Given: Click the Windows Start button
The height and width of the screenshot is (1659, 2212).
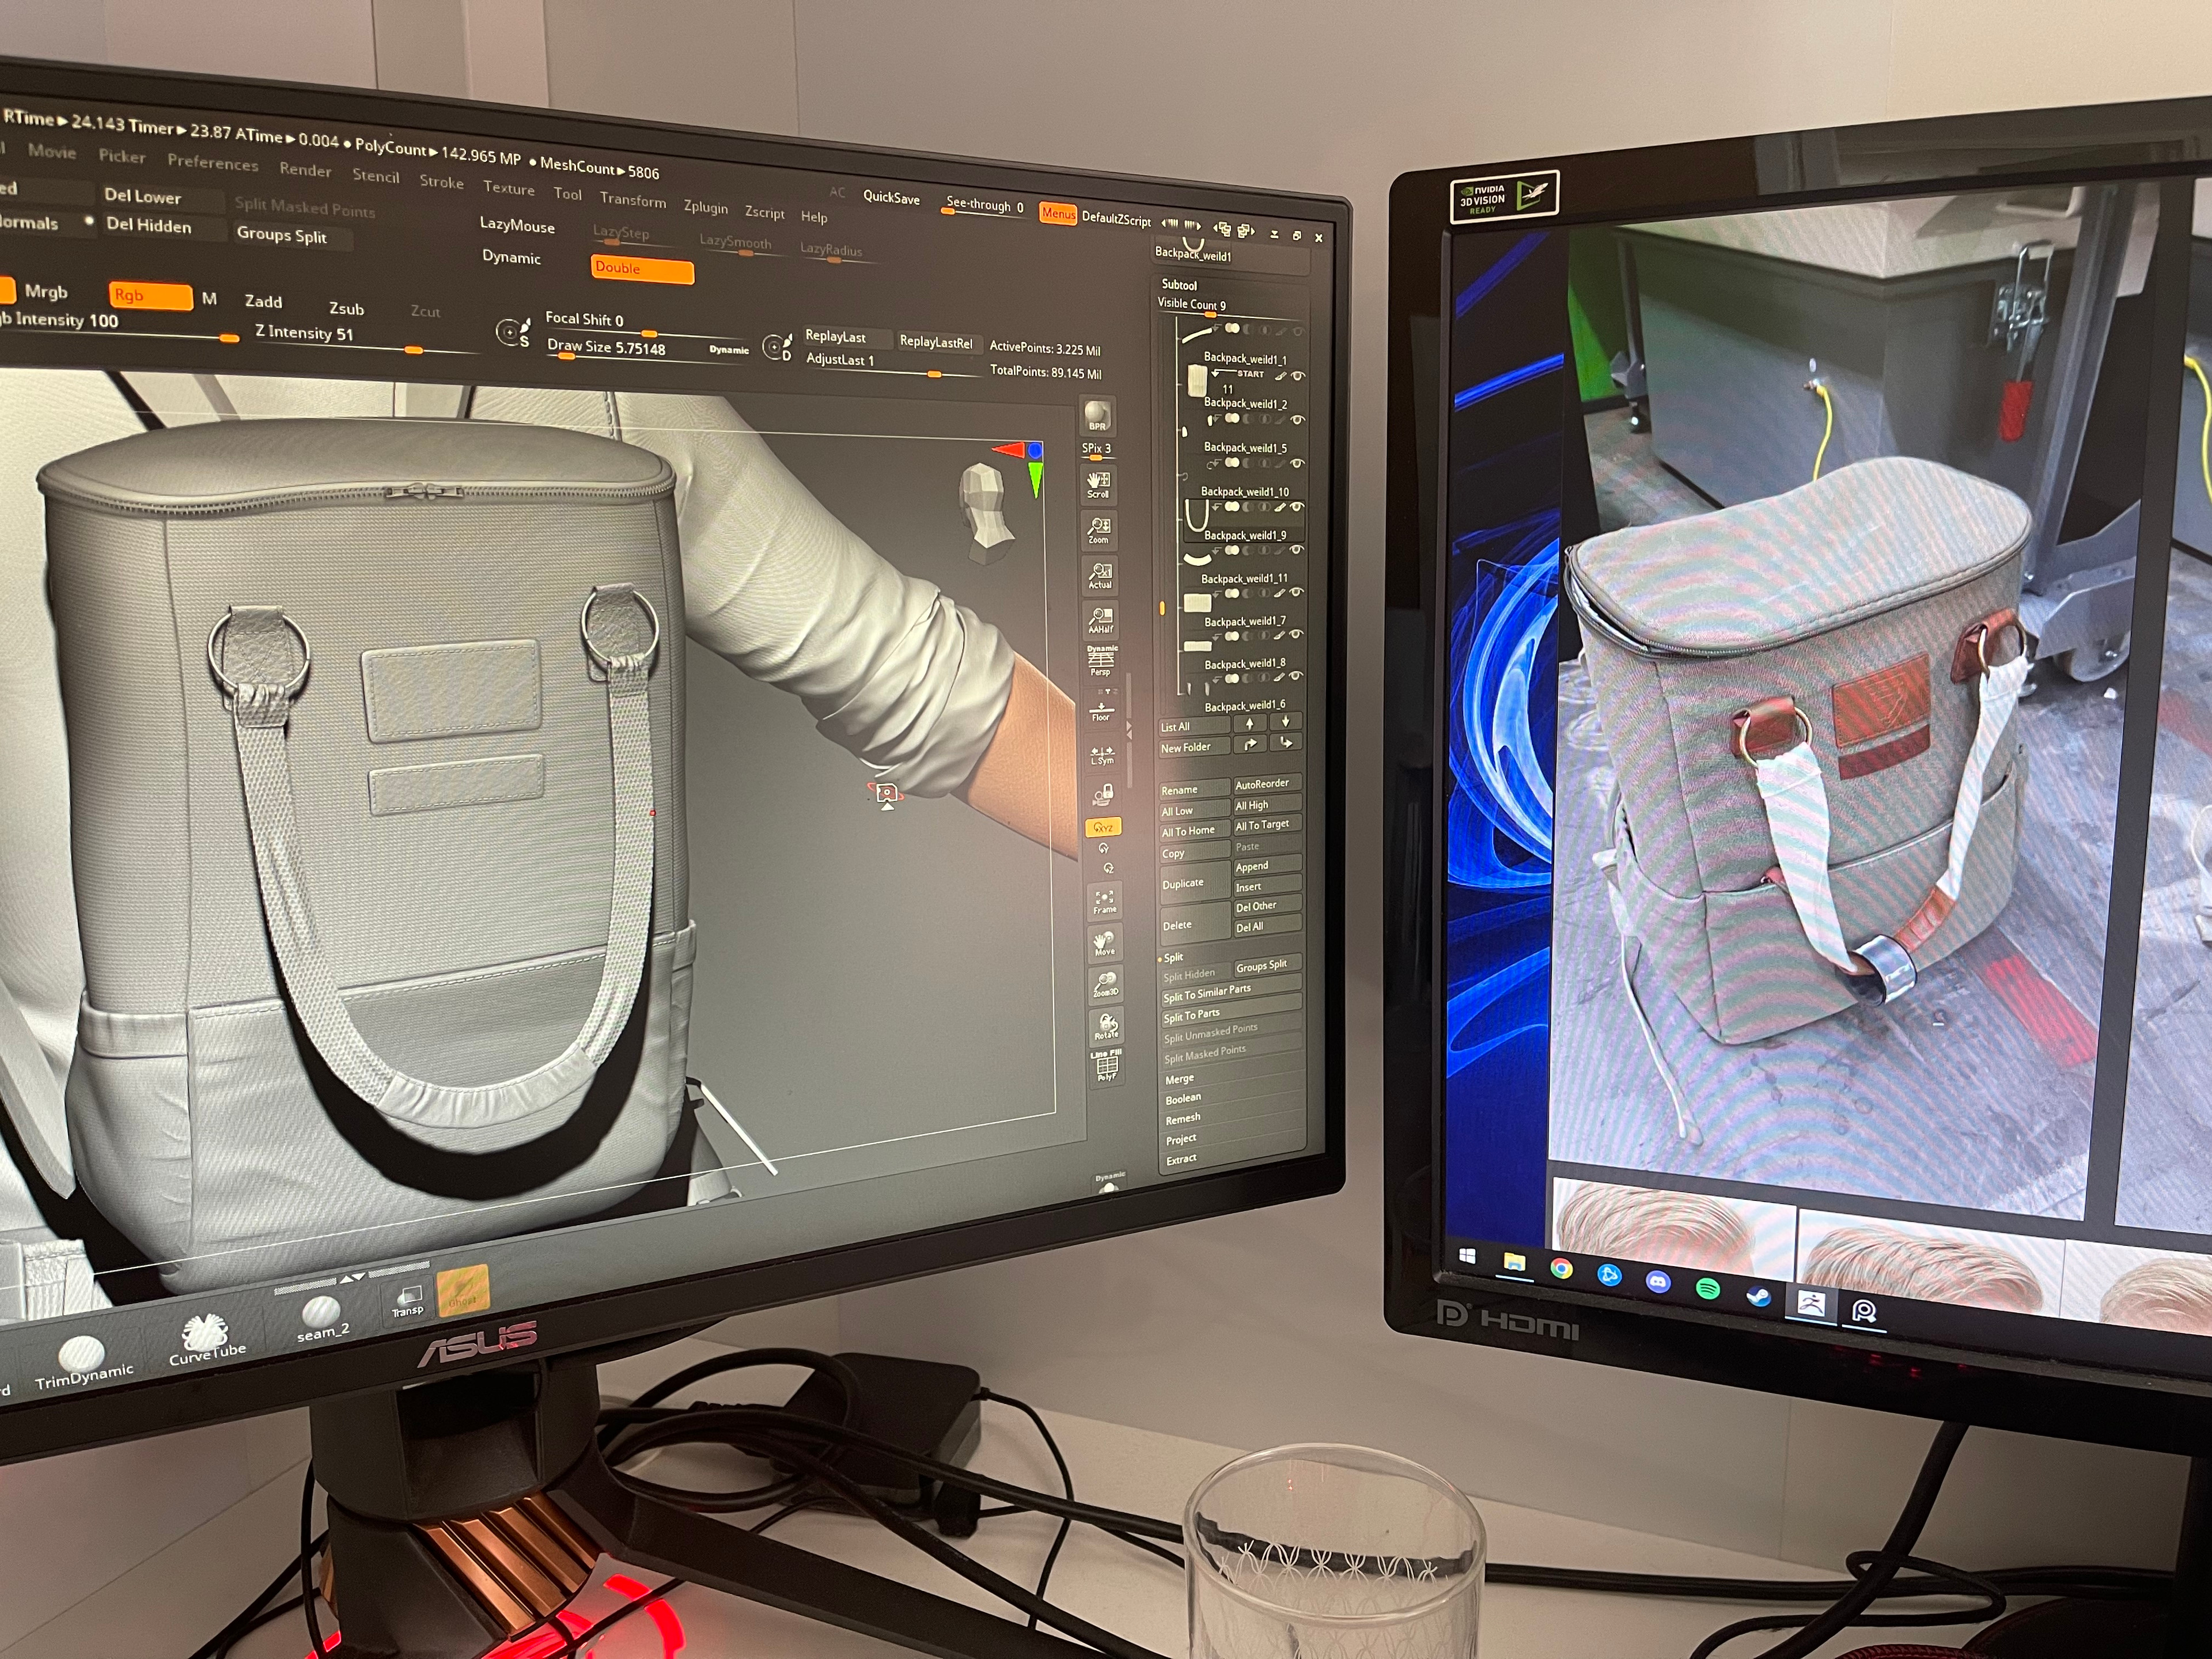Looking at the screenshot, I should [x=1467, y=1255].
